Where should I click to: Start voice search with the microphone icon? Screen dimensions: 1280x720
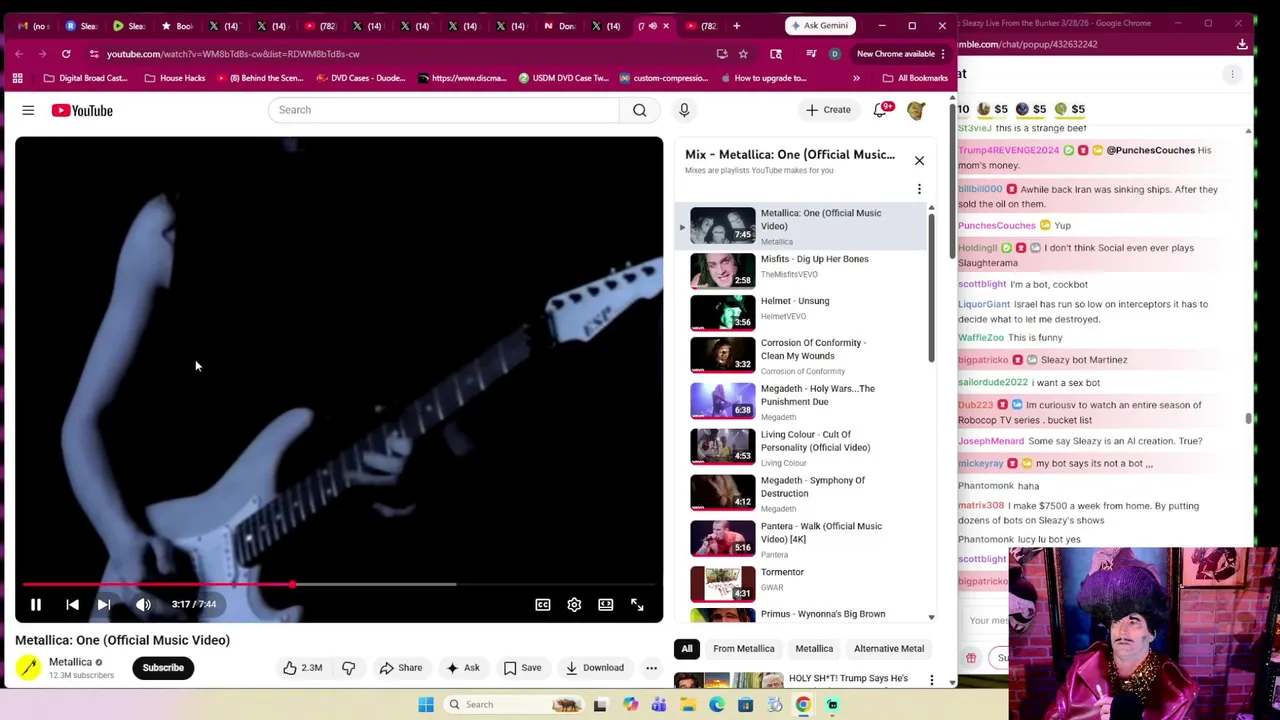(684, 110)
